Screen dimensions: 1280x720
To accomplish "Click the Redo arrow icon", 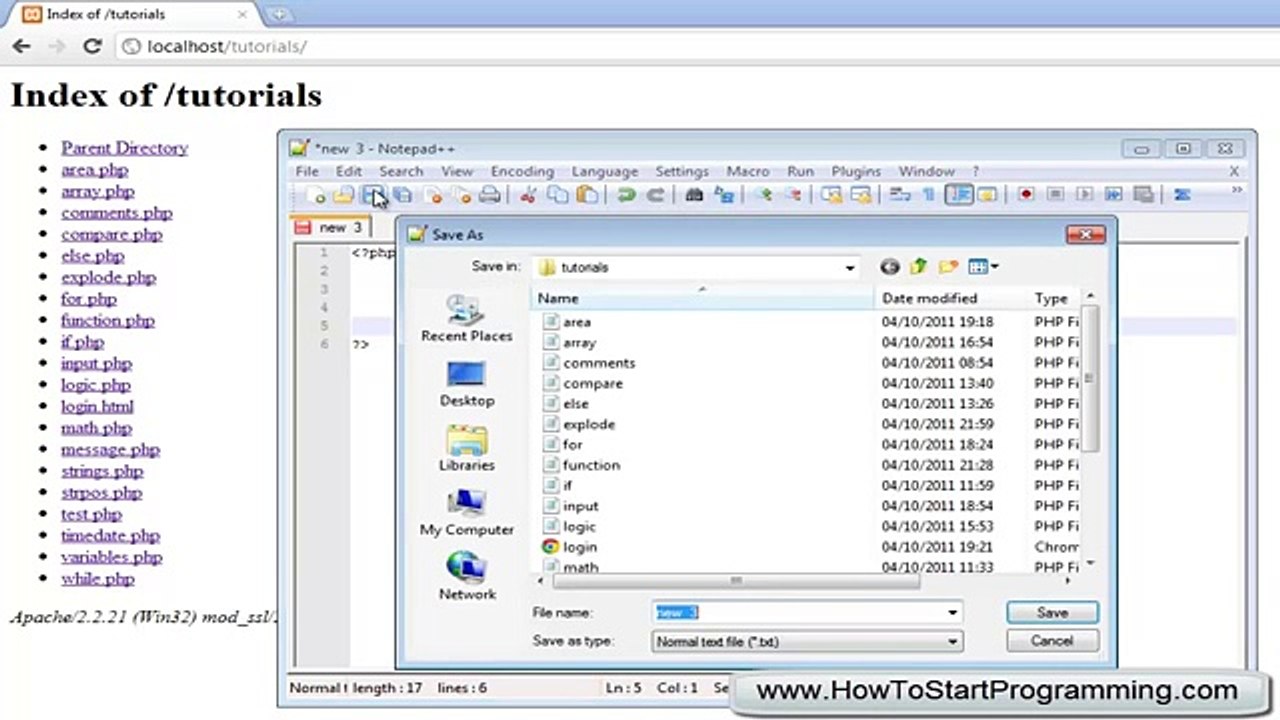I will point(656,195).
